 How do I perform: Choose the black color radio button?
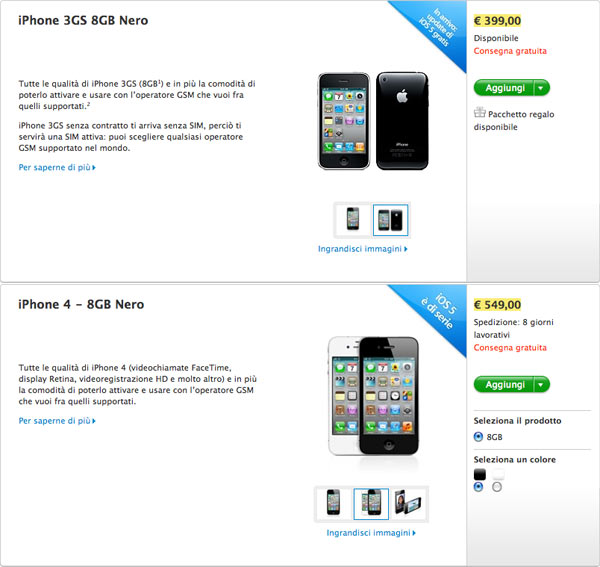coord(478,487)
